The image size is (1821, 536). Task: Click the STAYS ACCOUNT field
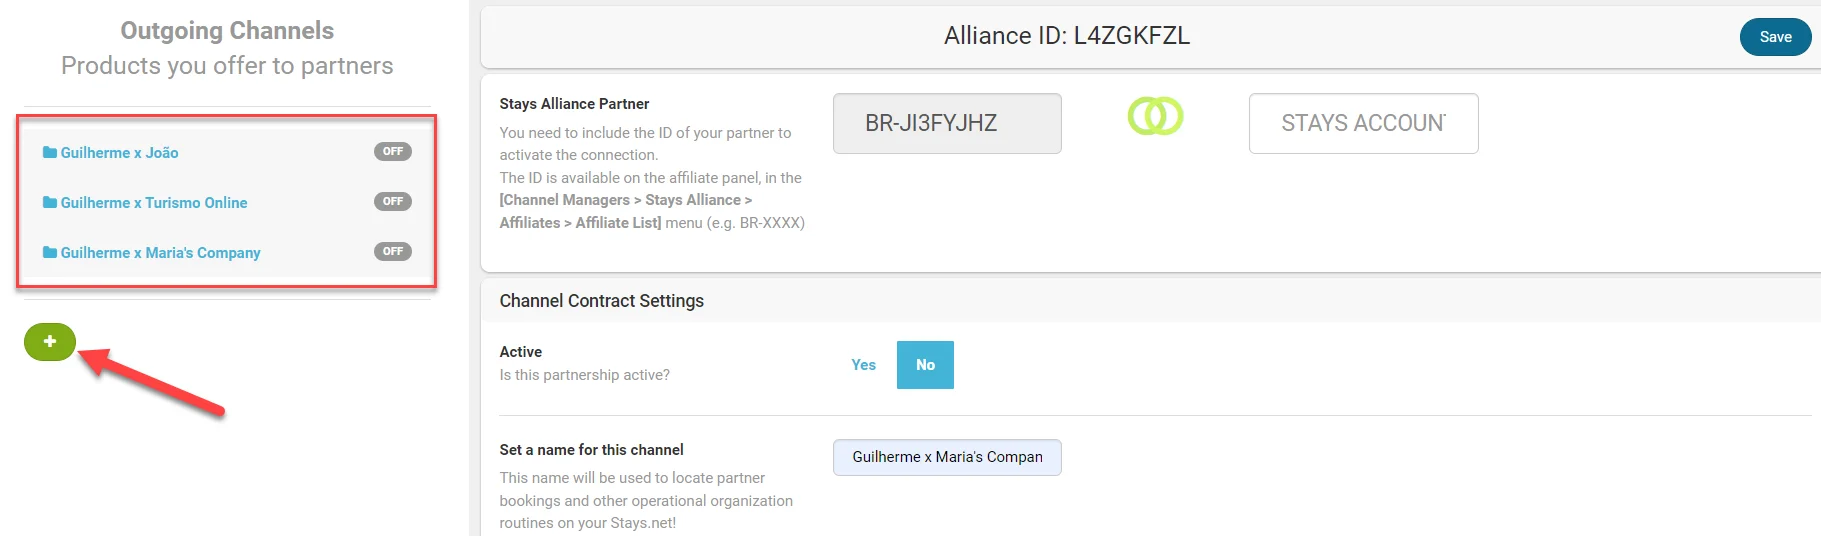pos(1363,123)
